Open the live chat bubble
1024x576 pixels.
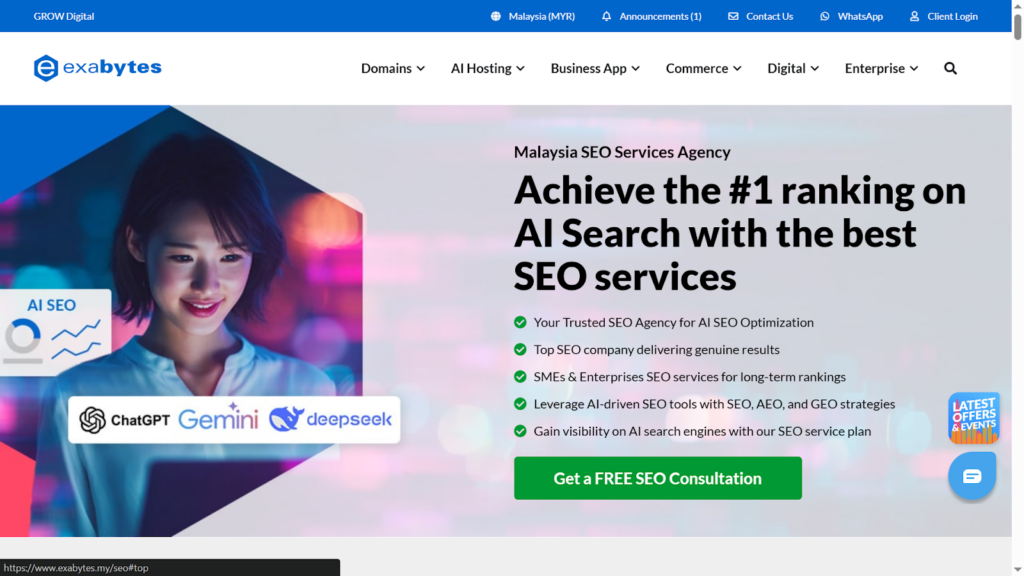click(972, 476)
